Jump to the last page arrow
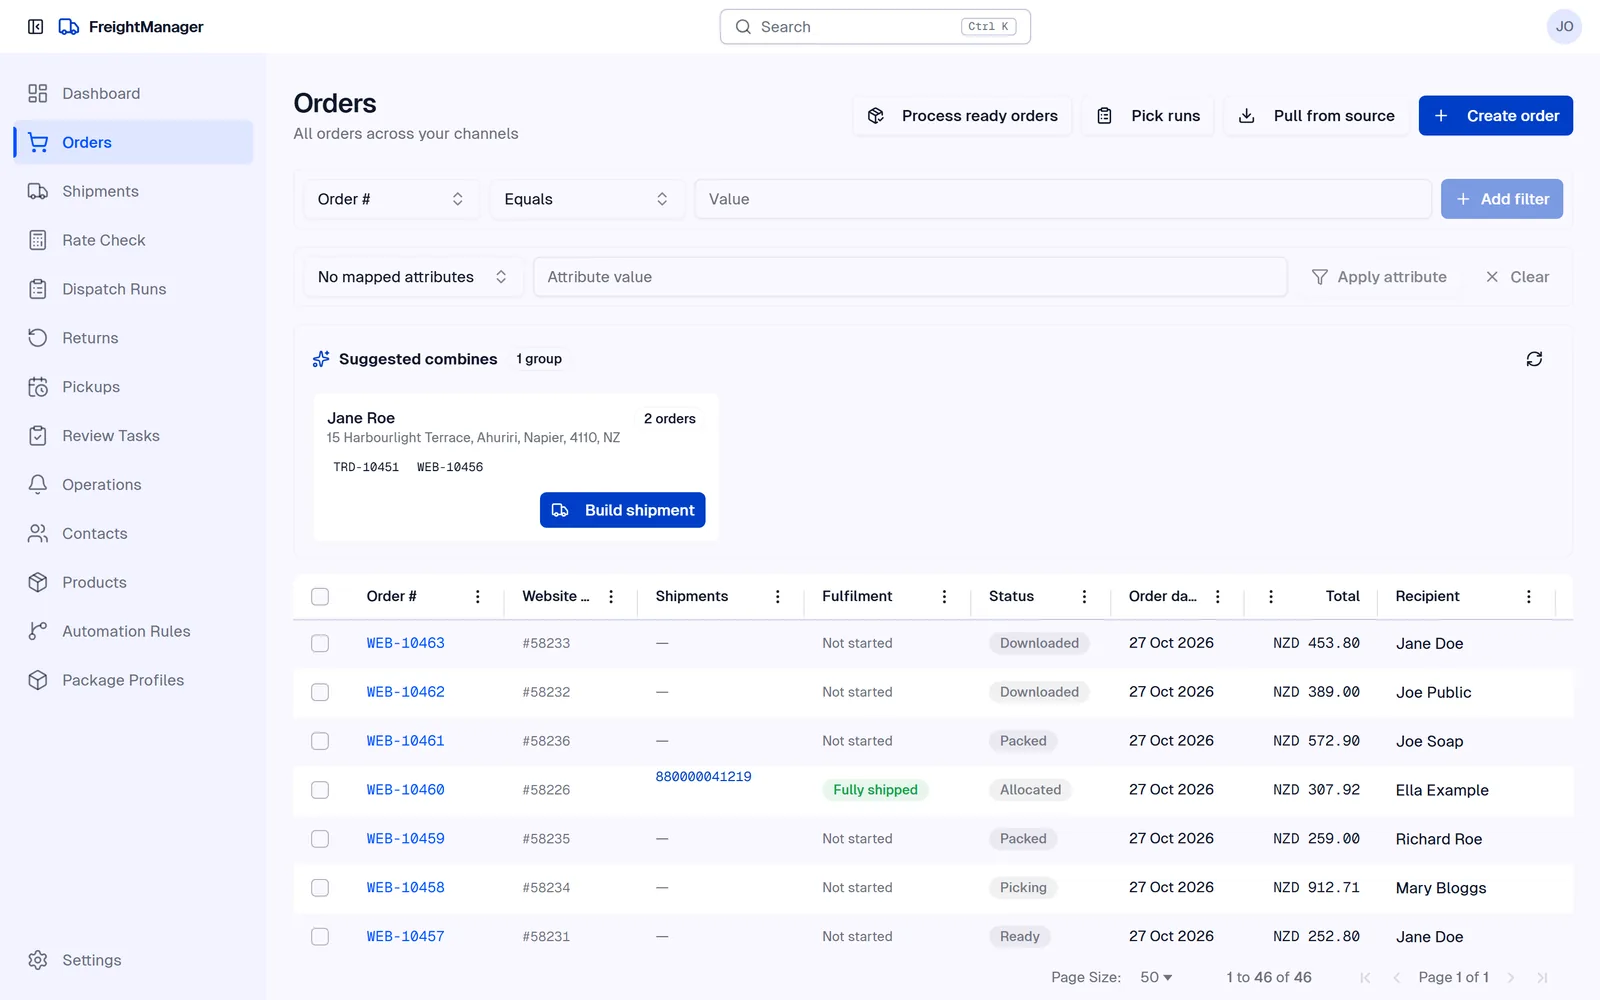Image resolution: width=1600 pixels, height=1000 pixels. [1542, 978]
